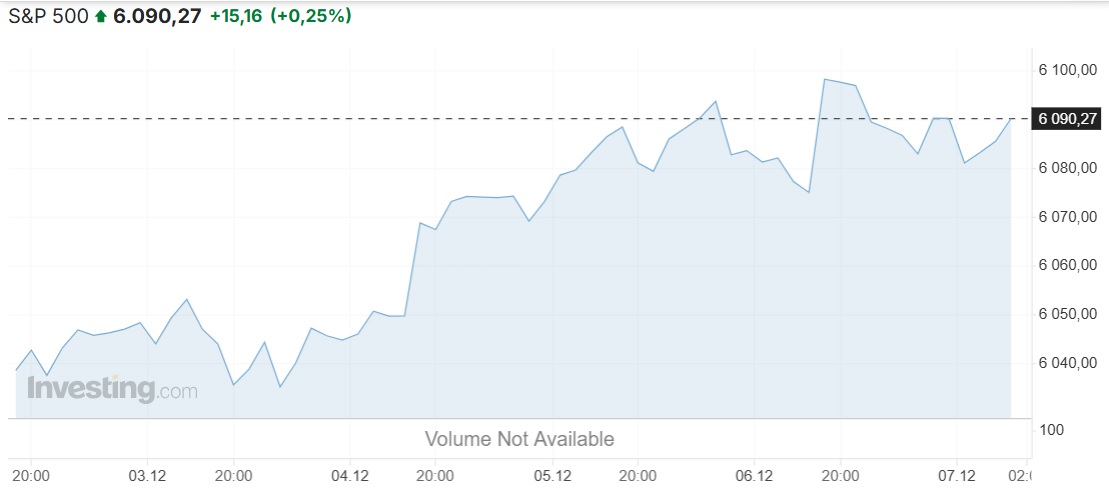The width and height of the screenshot is (1109, 499).
Task: Click the 6 070,00 price axis label
Action: [1067, 216]
